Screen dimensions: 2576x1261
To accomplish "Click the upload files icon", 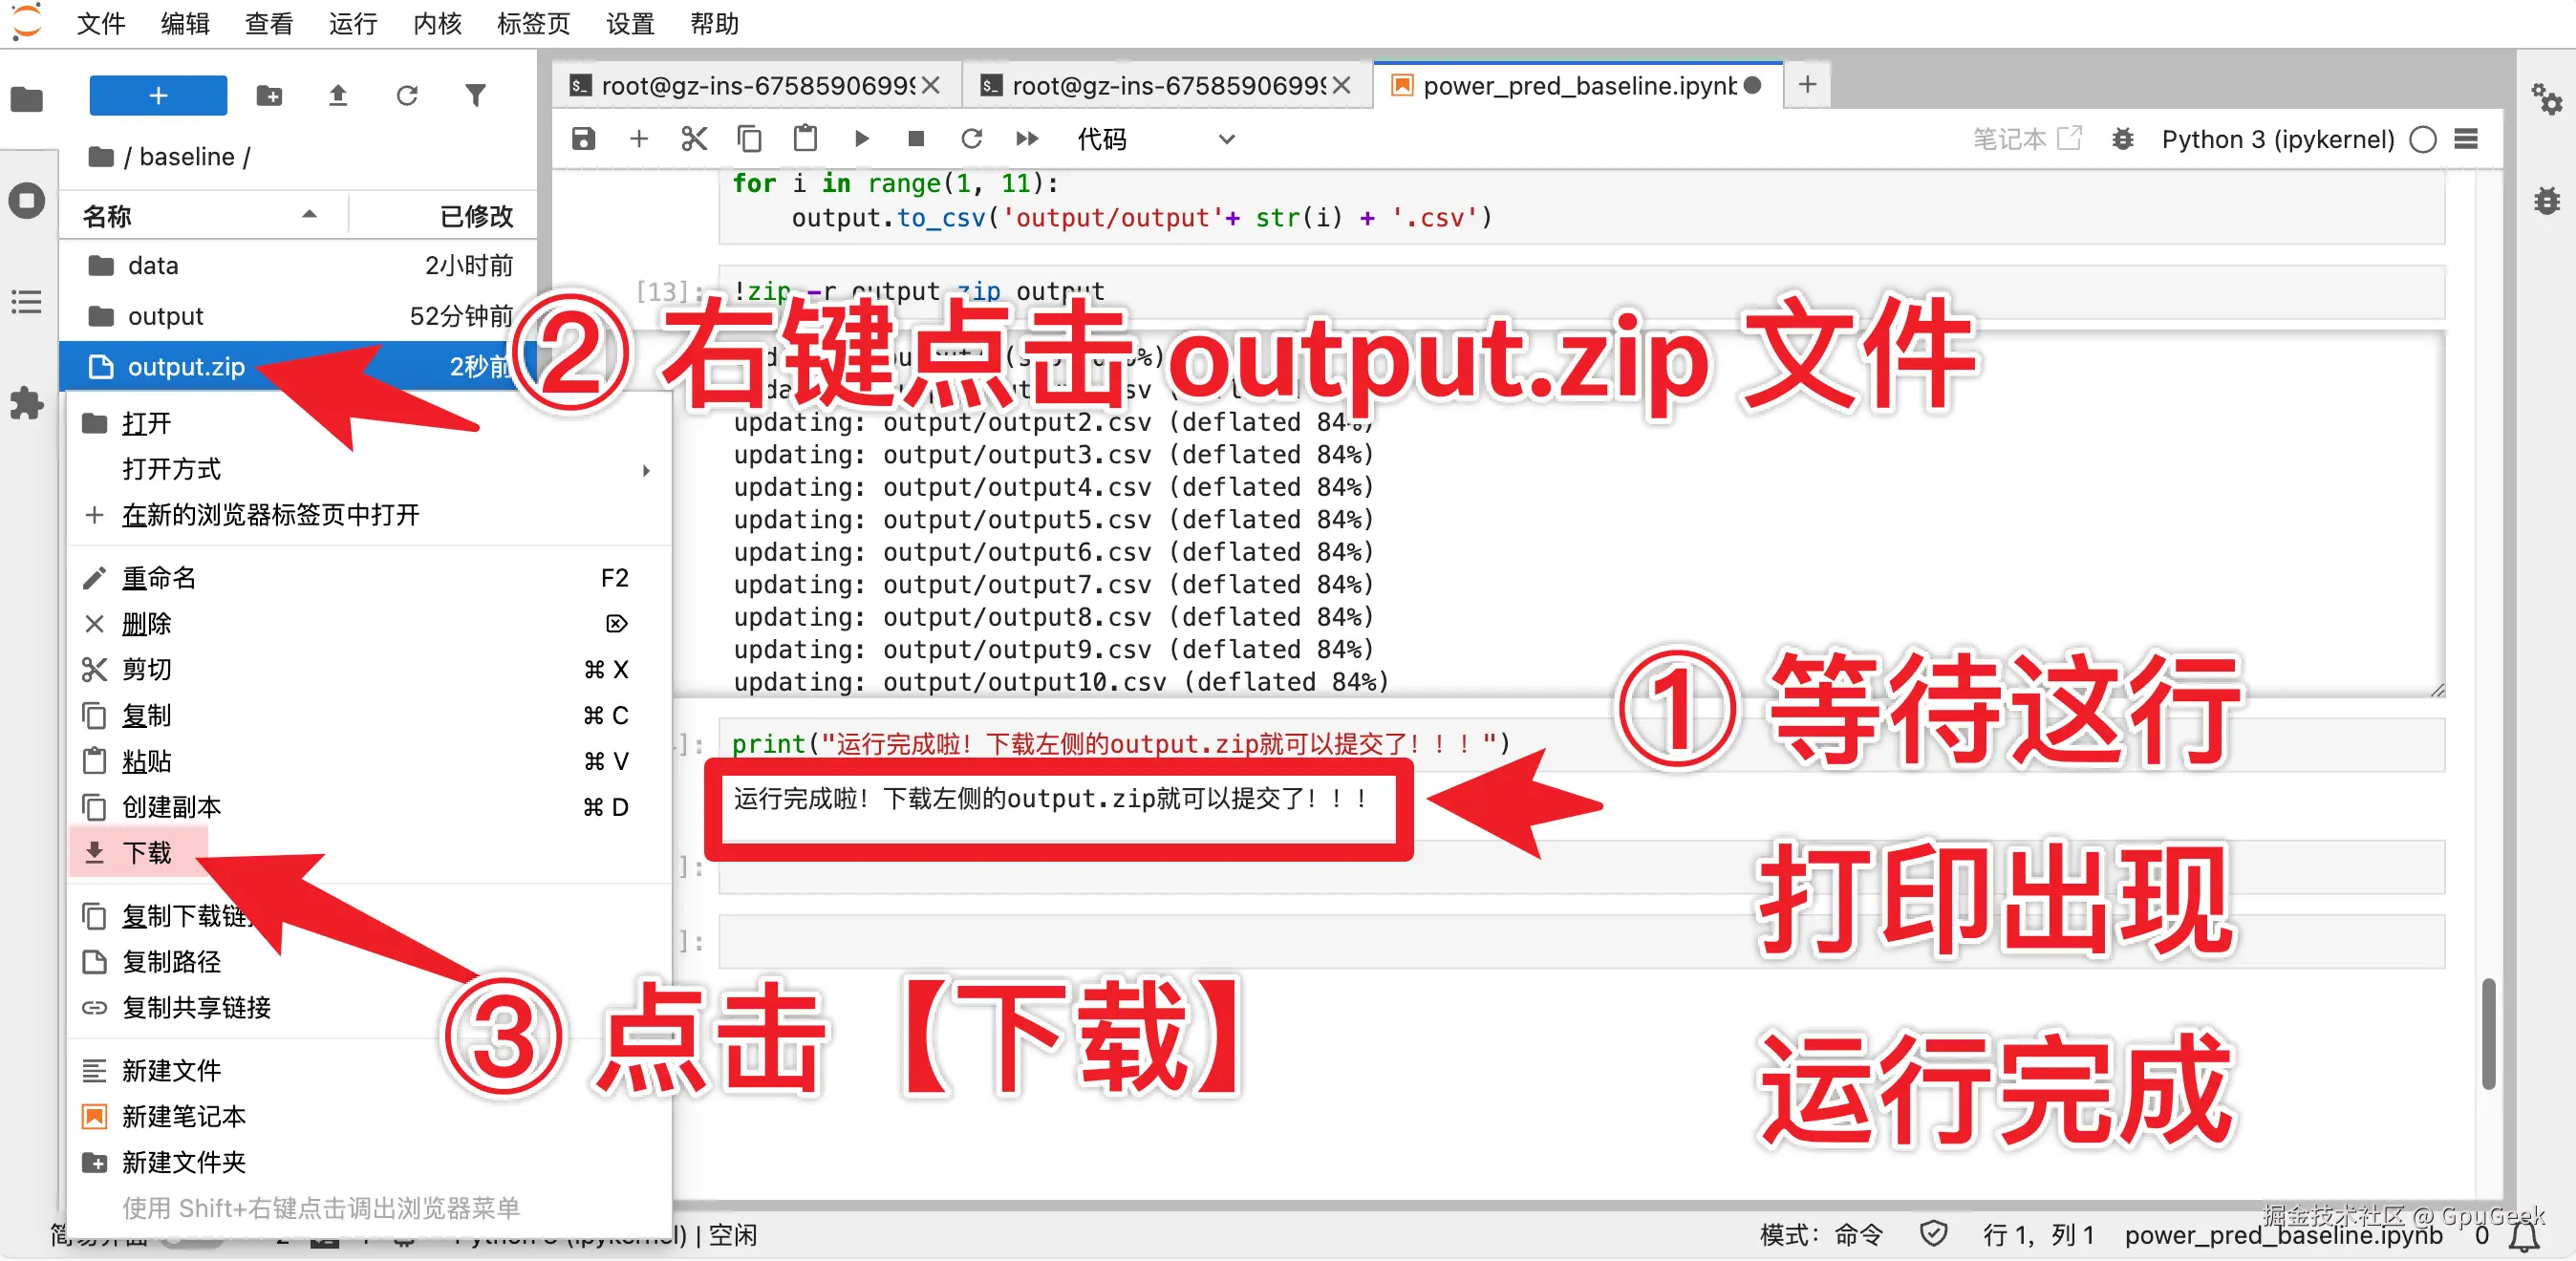I will coord(337,96).
